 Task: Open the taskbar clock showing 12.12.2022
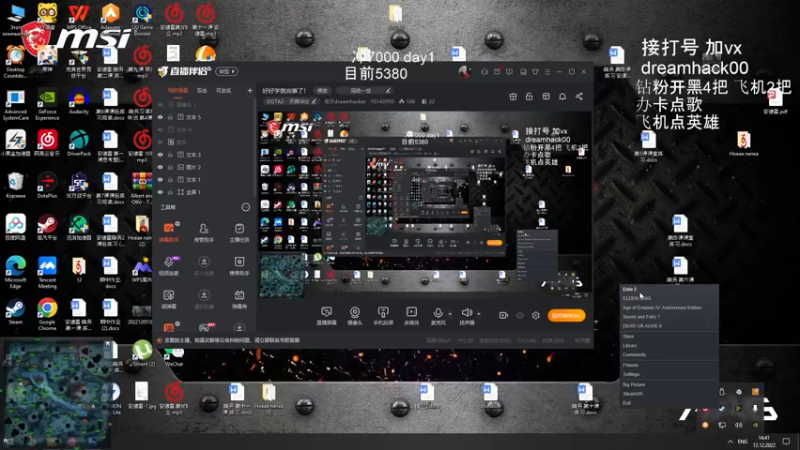tap(764, 442)
